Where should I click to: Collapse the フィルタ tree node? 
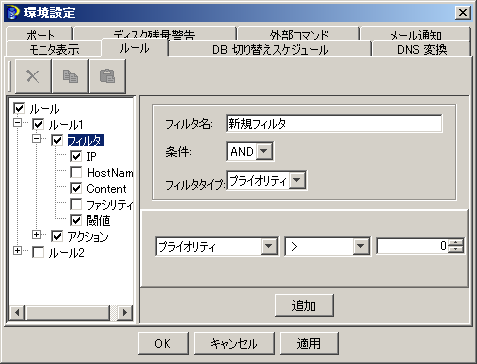pos(36,138)
